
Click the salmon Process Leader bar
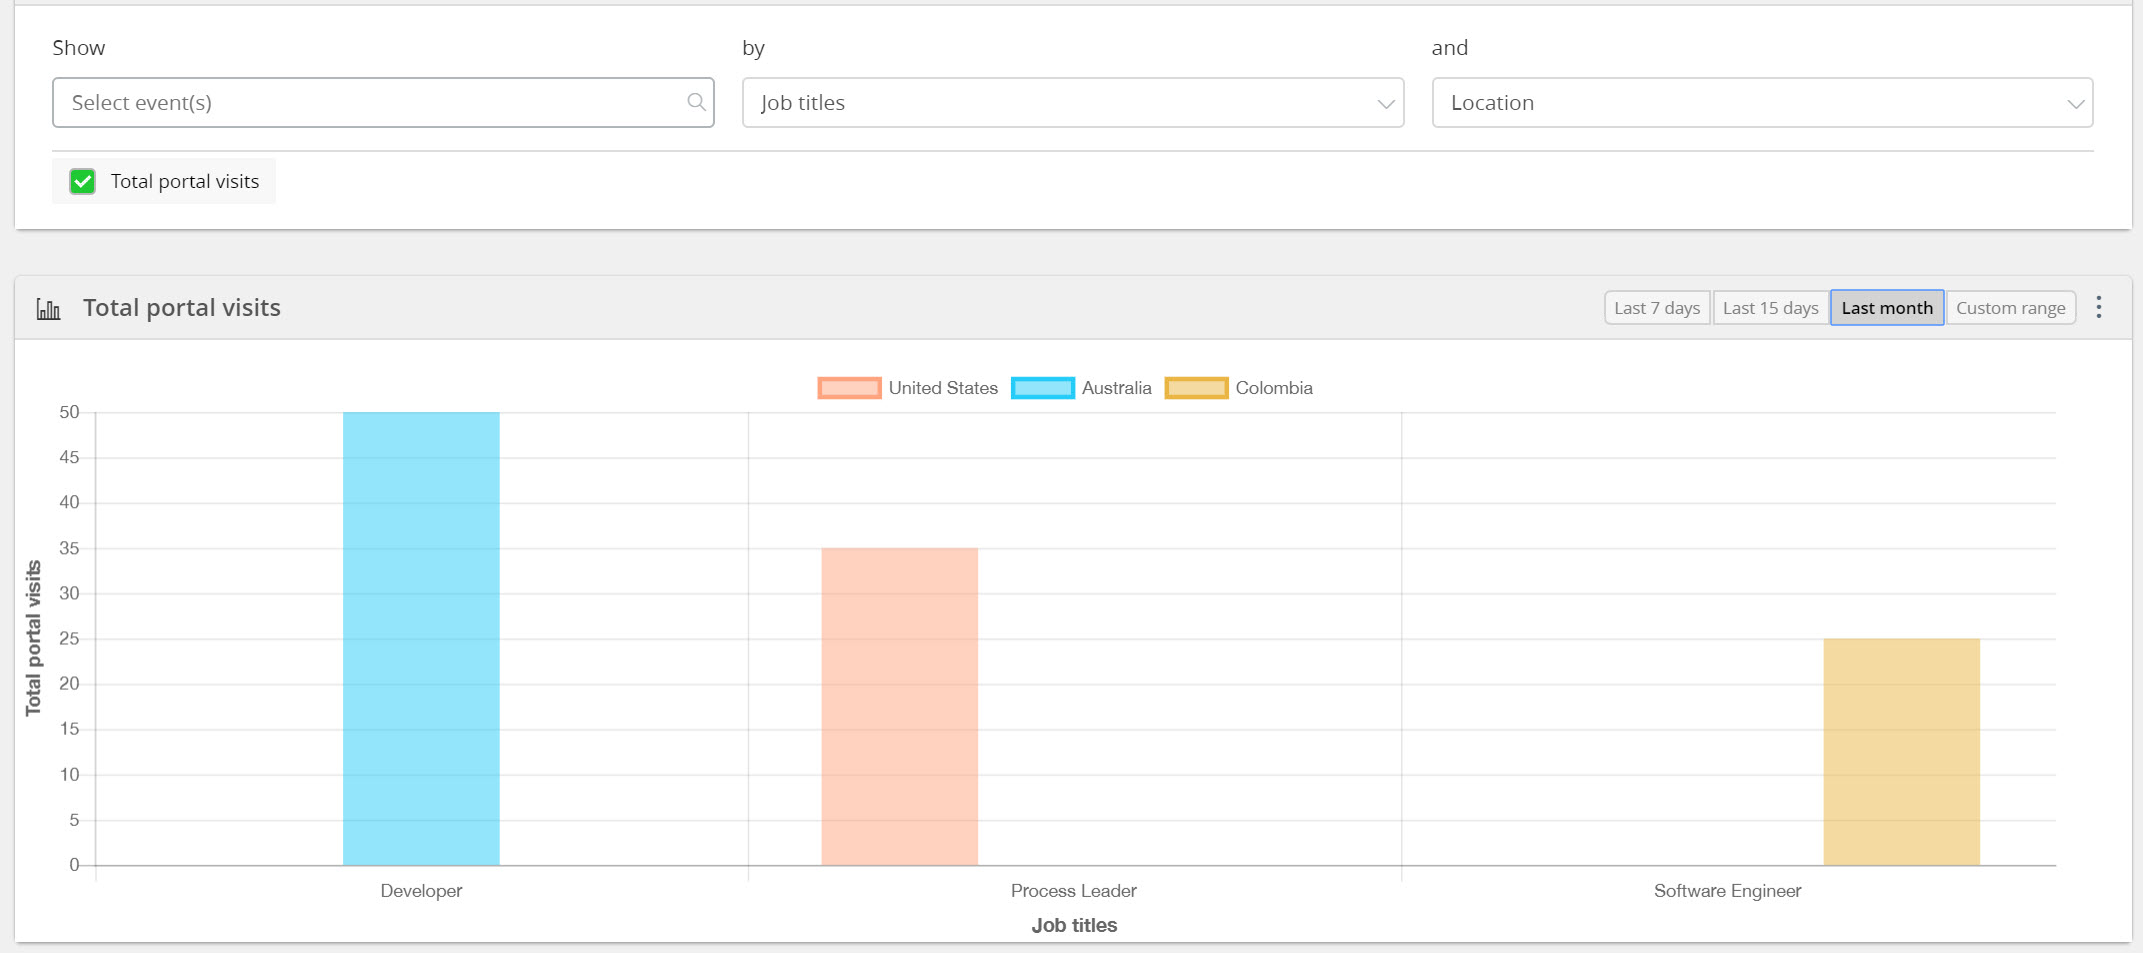900,707
